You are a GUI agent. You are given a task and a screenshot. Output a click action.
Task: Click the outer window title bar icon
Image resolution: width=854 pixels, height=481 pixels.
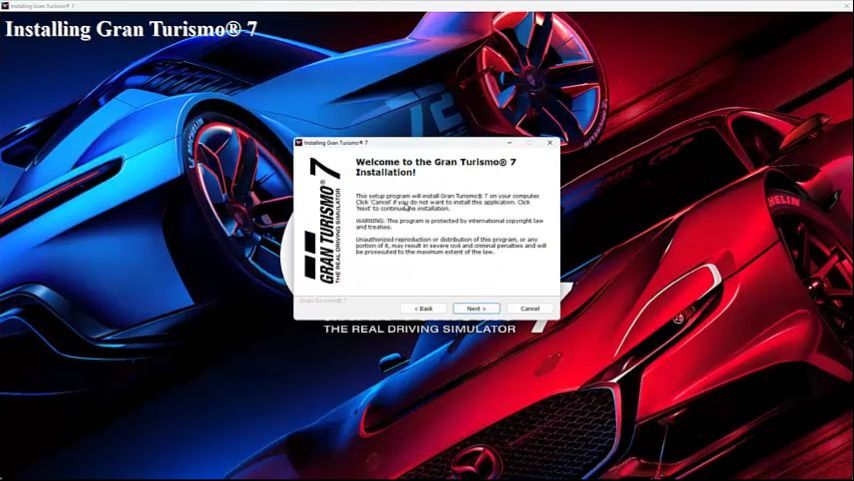(5, 5)
